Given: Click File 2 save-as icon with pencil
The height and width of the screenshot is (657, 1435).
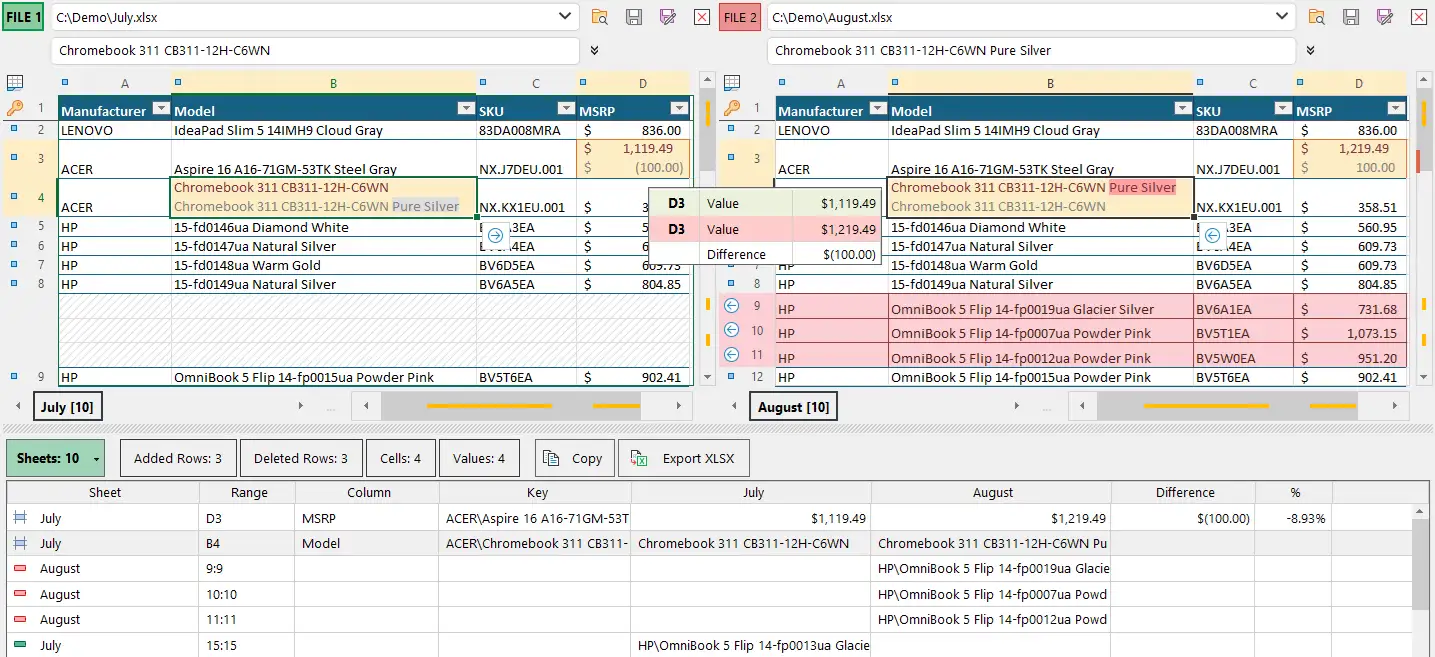Looking at the screenshot, I should tap(1385, 17).
